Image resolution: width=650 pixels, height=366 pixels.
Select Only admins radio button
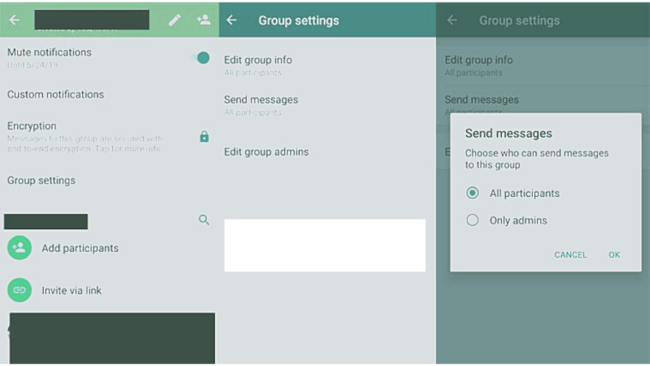click(x=472, y=220)
